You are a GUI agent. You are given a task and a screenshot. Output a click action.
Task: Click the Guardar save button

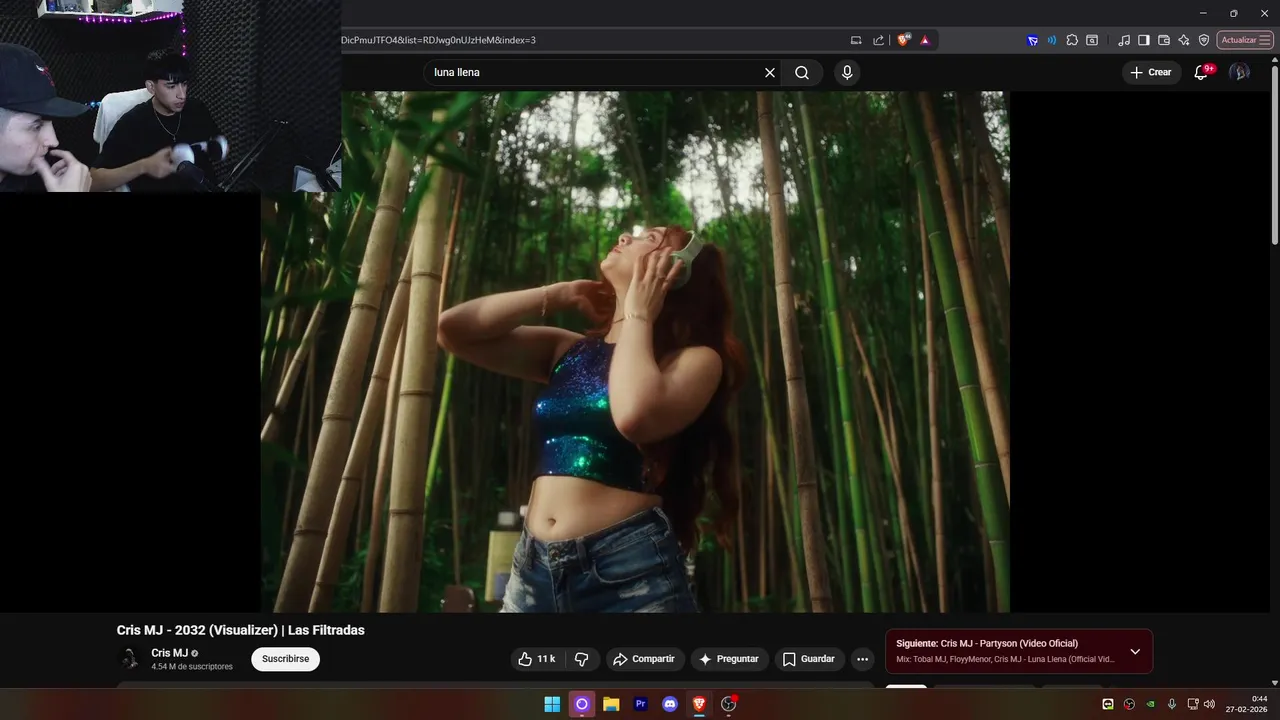click(x=809, y=659)
